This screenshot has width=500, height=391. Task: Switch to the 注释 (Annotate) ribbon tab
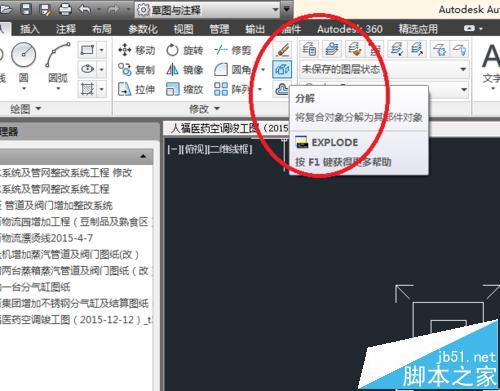[66, 29]
